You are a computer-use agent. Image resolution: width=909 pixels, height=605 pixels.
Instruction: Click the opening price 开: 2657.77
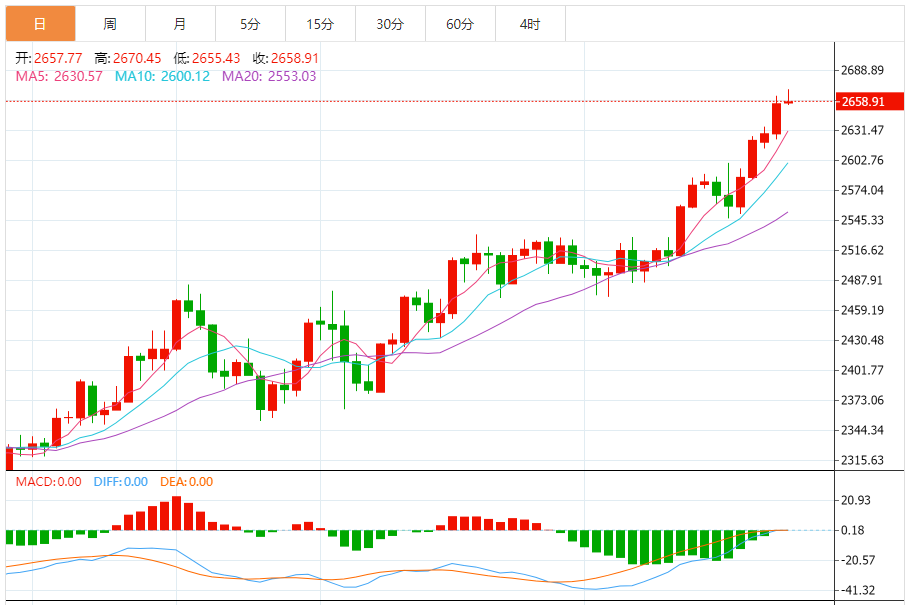(49, 58)
